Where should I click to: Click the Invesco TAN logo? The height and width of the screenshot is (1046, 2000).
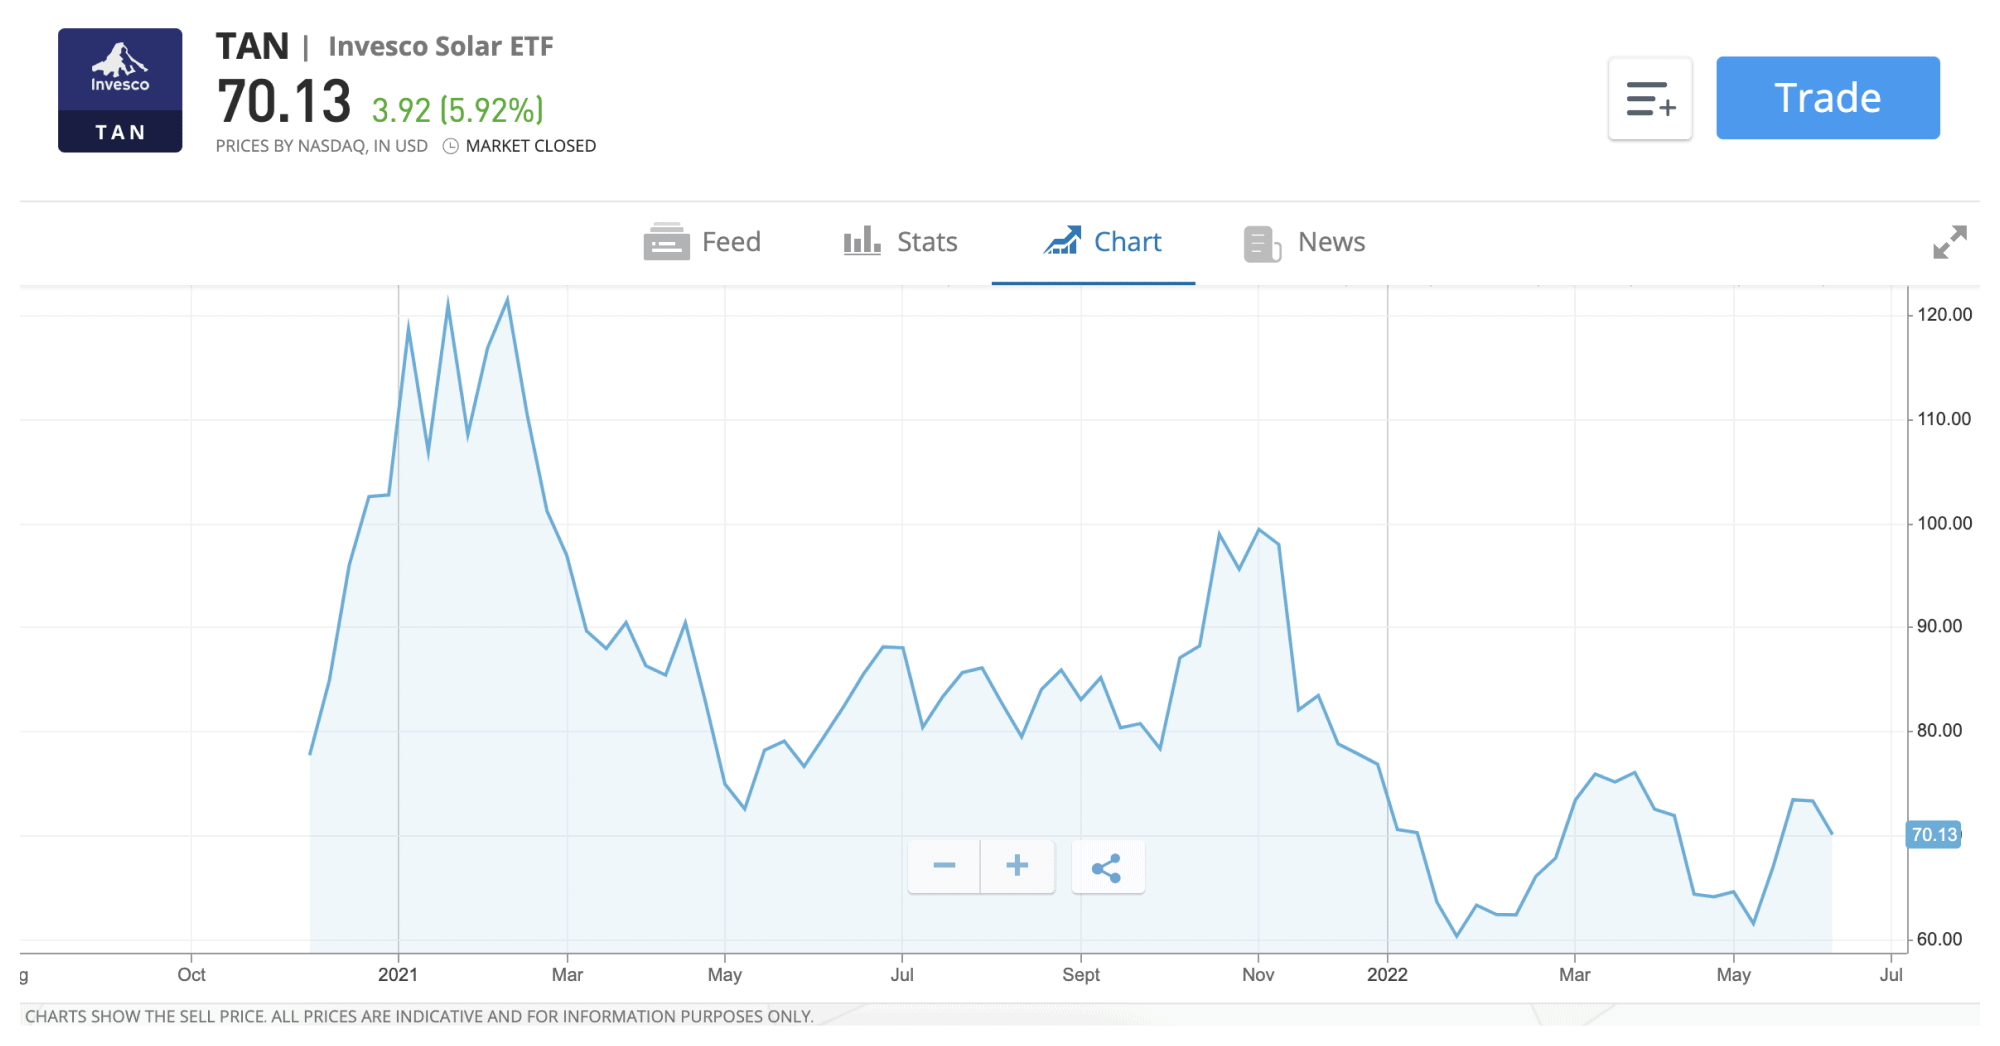(x=120, y=90)
